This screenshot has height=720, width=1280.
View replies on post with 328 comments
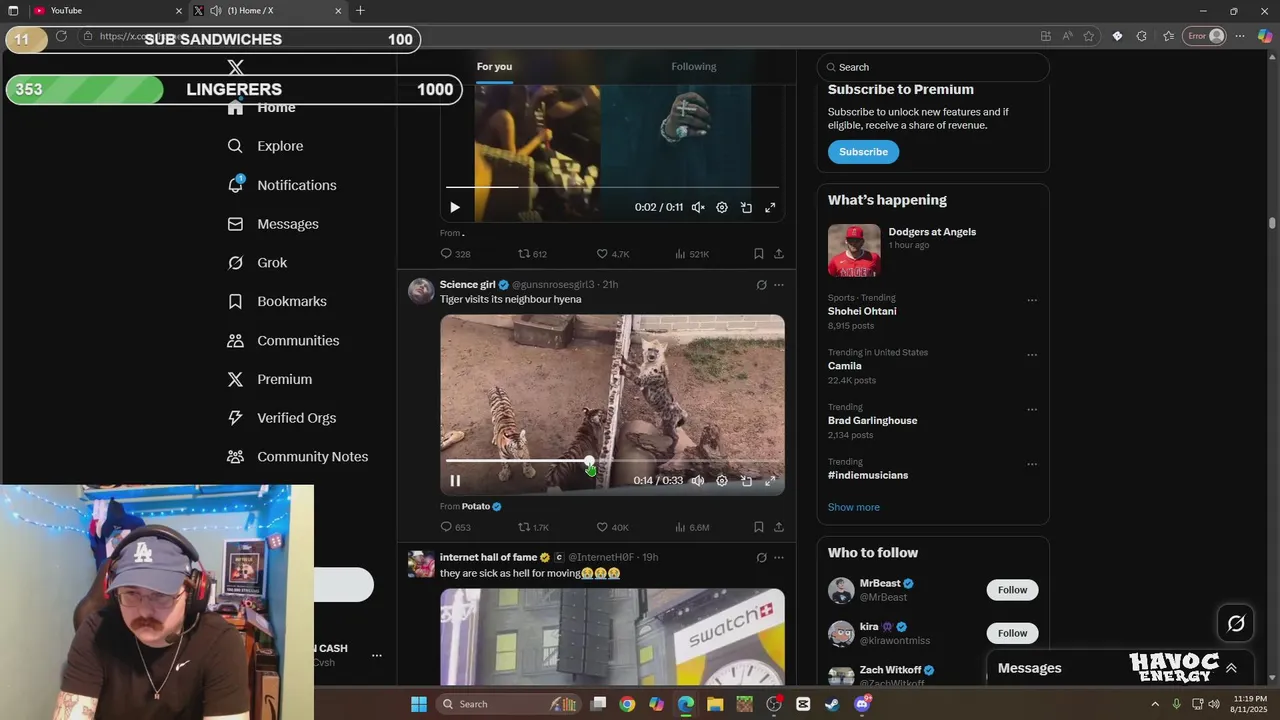pos(455,254)
